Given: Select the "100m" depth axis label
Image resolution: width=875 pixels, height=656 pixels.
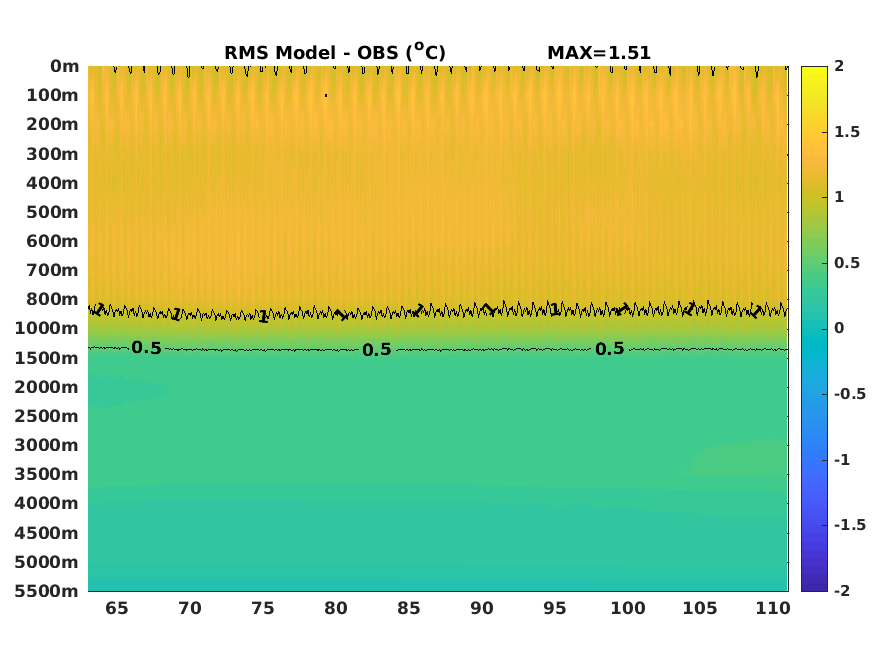Looking at the screenshot, I should (x=52, y=95).
